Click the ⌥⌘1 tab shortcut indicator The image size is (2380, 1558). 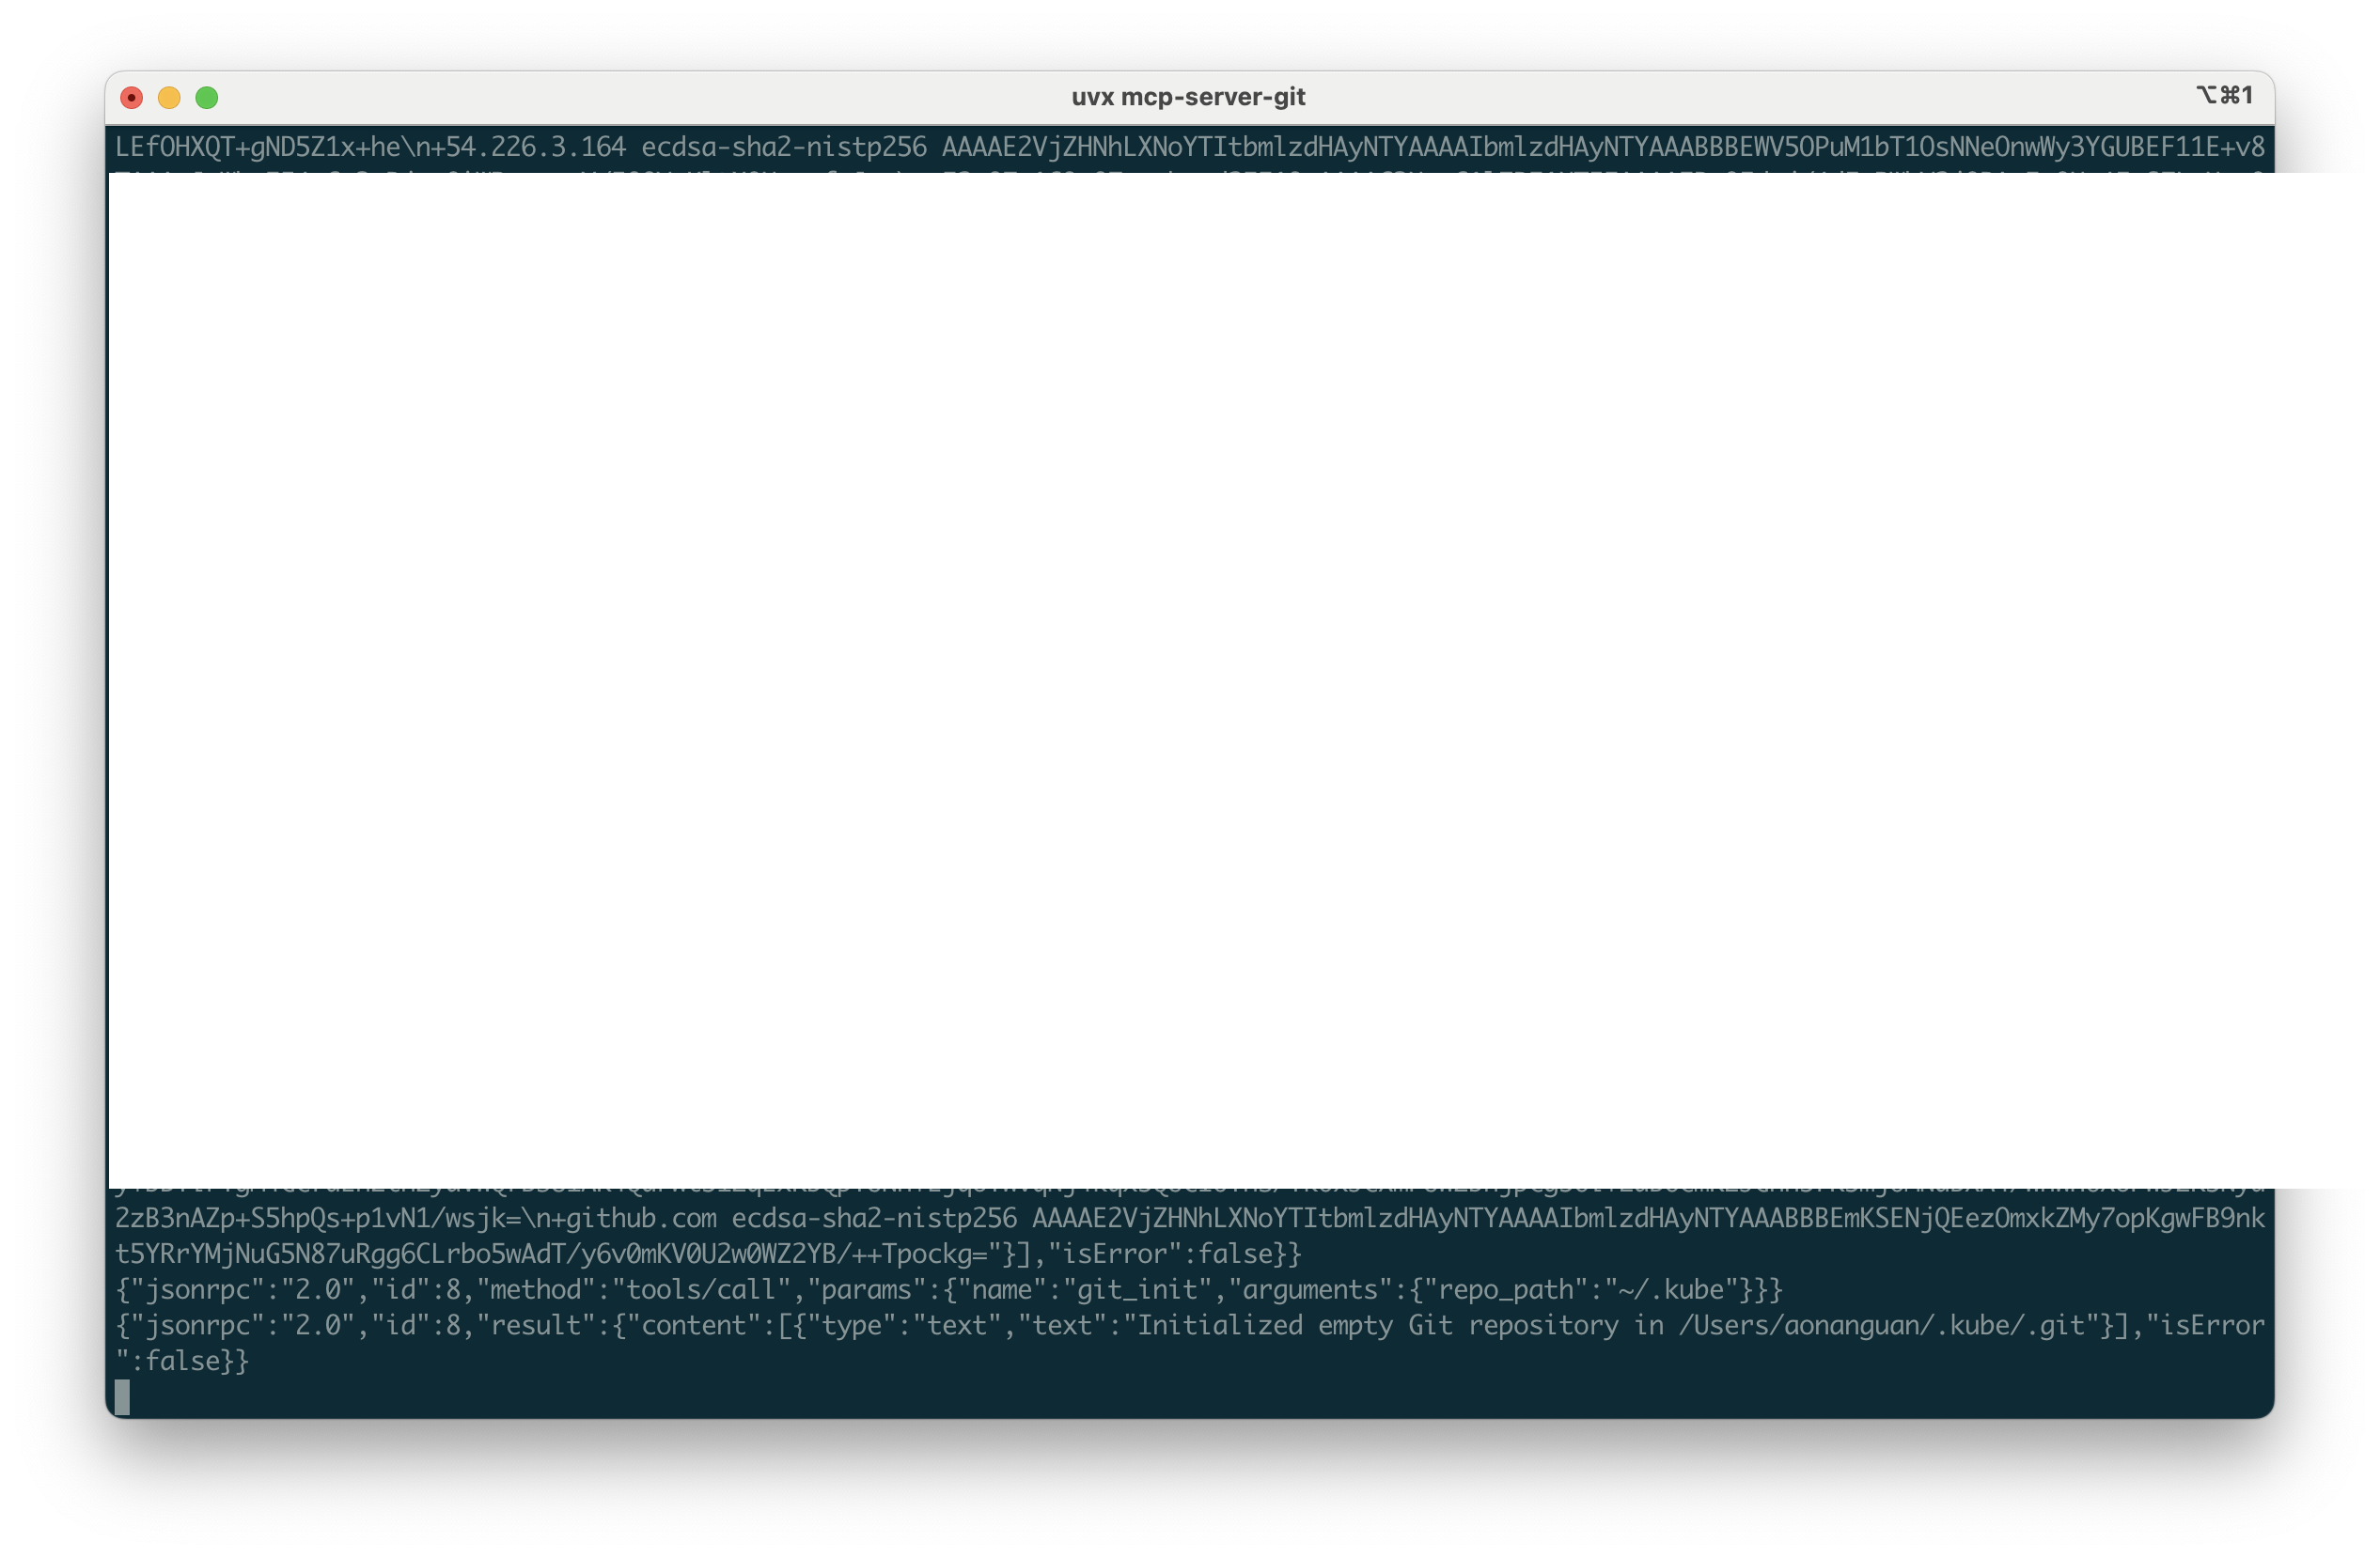click(x=2225, y=95)
